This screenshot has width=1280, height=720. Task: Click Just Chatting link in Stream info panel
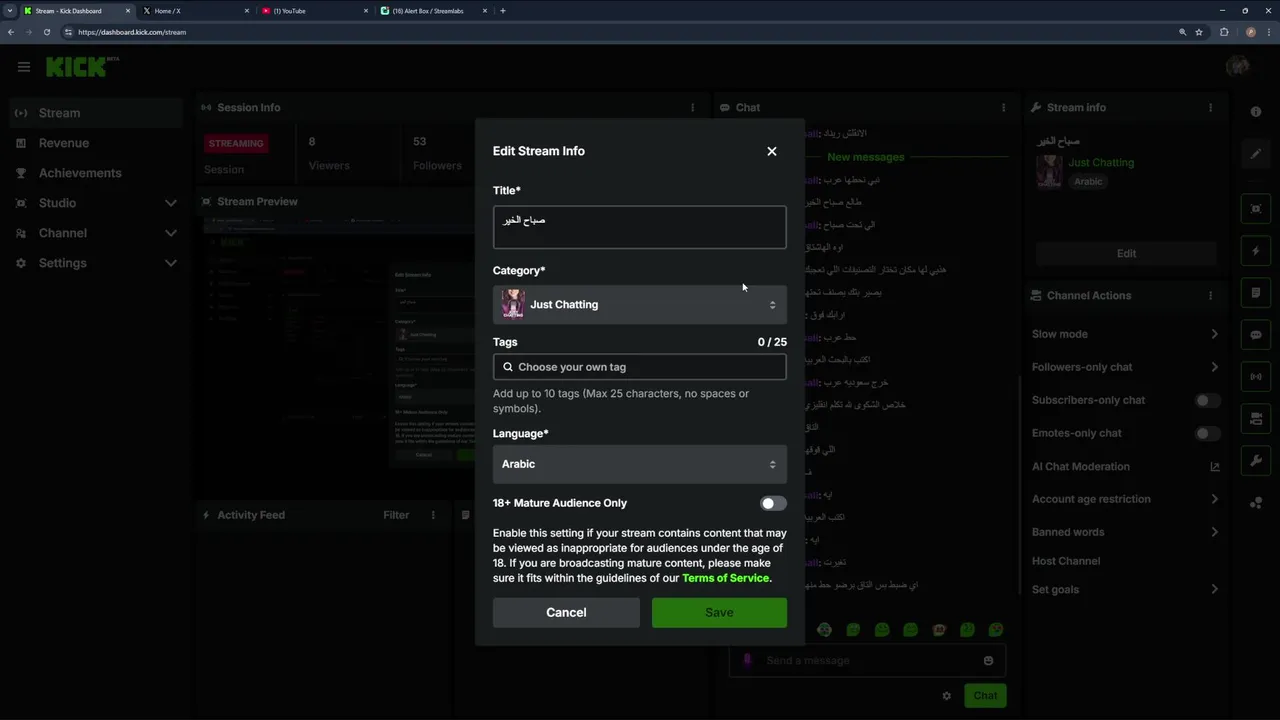pos(1100,162)
